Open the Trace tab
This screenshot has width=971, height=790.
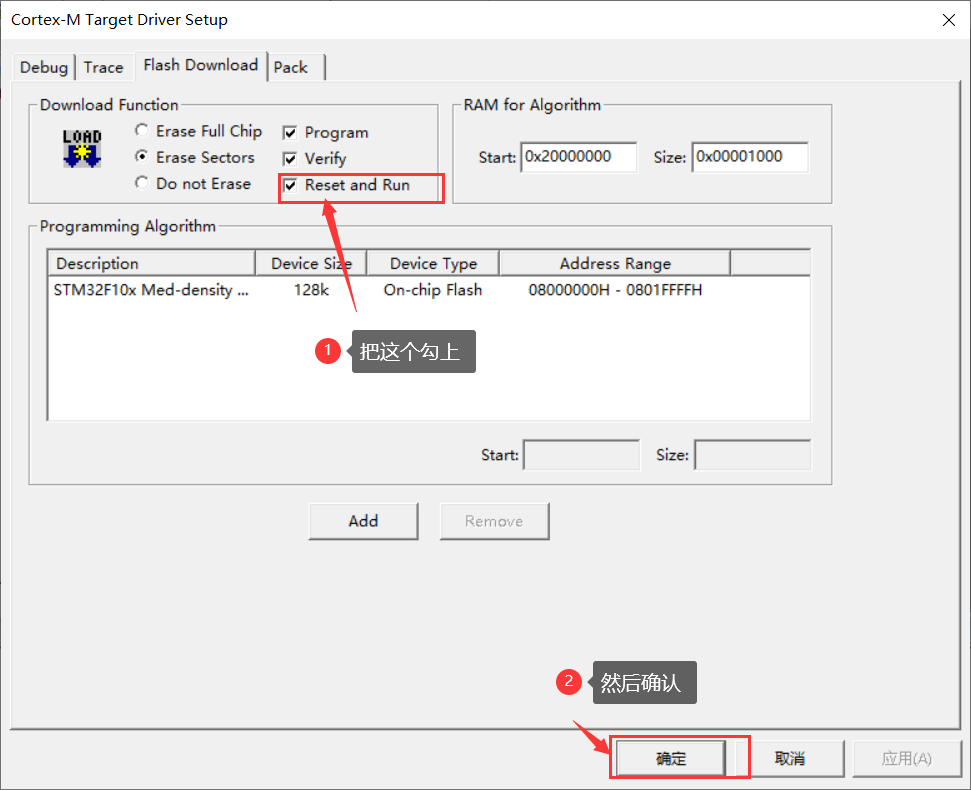[x=103, y=67]
